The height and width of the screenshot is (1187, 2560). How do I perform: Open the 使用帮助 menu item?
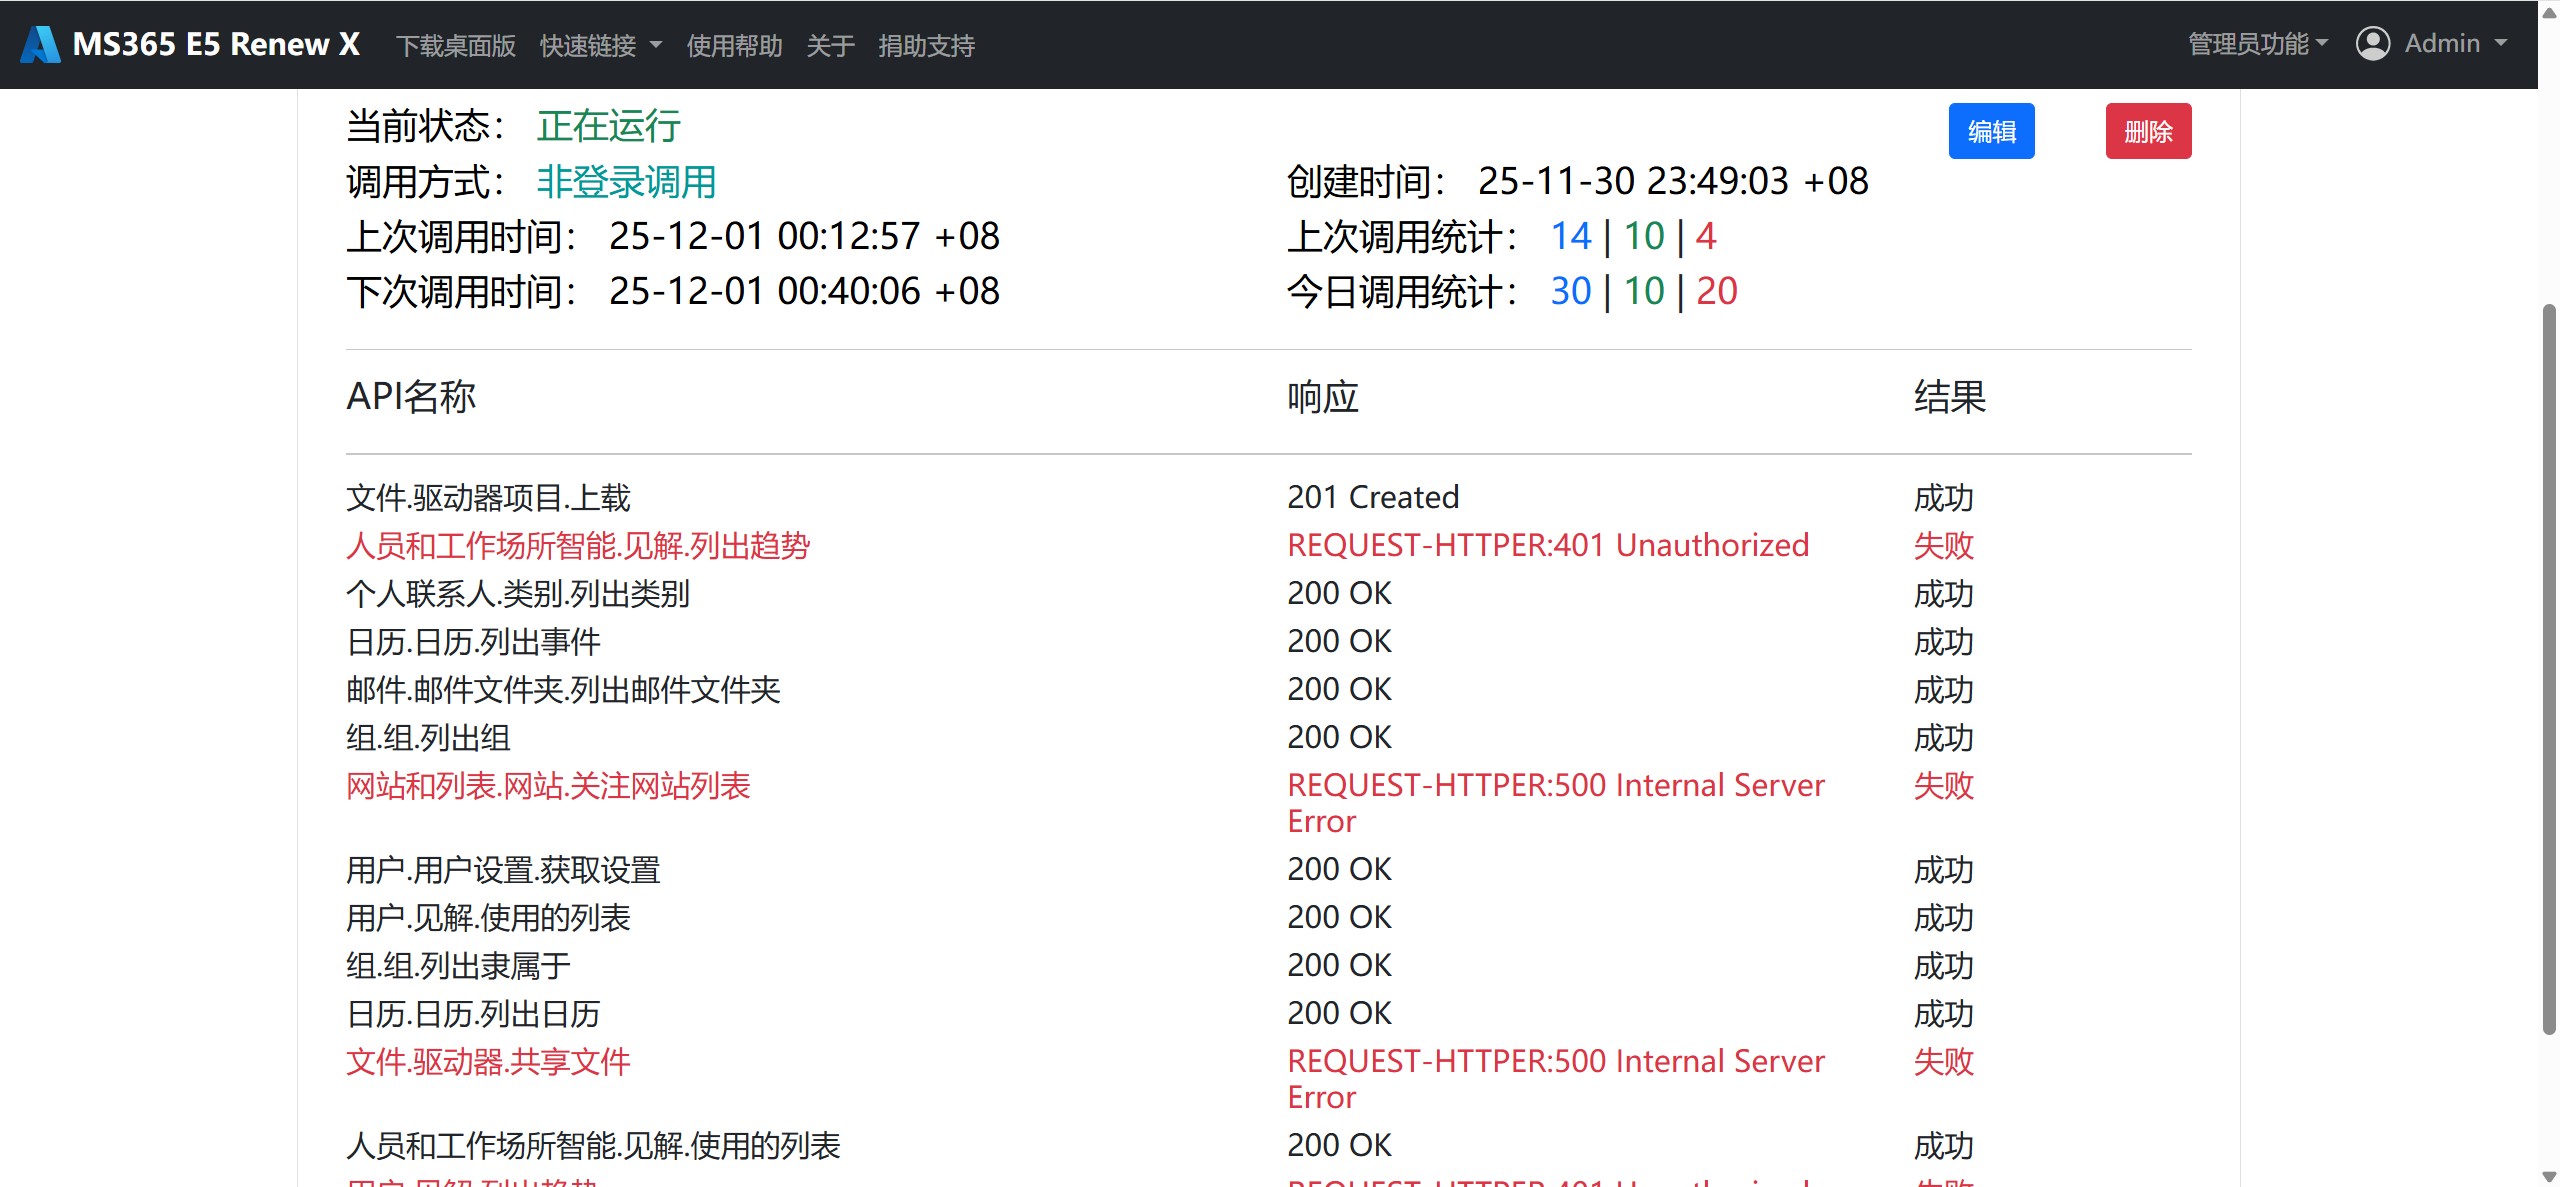point(734,45)
